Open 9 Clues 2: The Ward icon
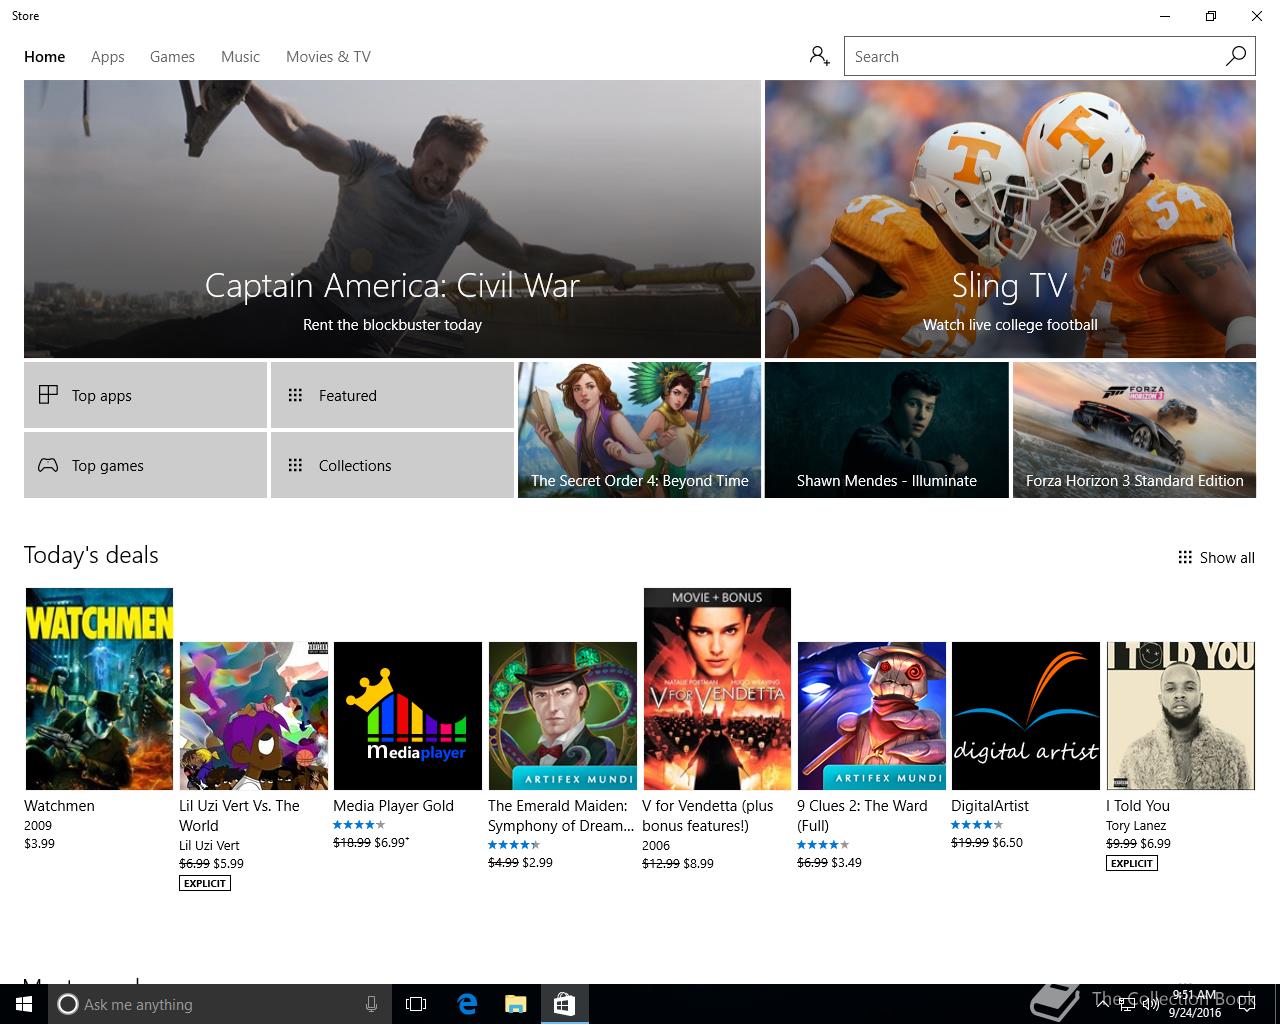Image resolution: width=1280 pixels, height=1024 pixels. click(x=872, y=716)
